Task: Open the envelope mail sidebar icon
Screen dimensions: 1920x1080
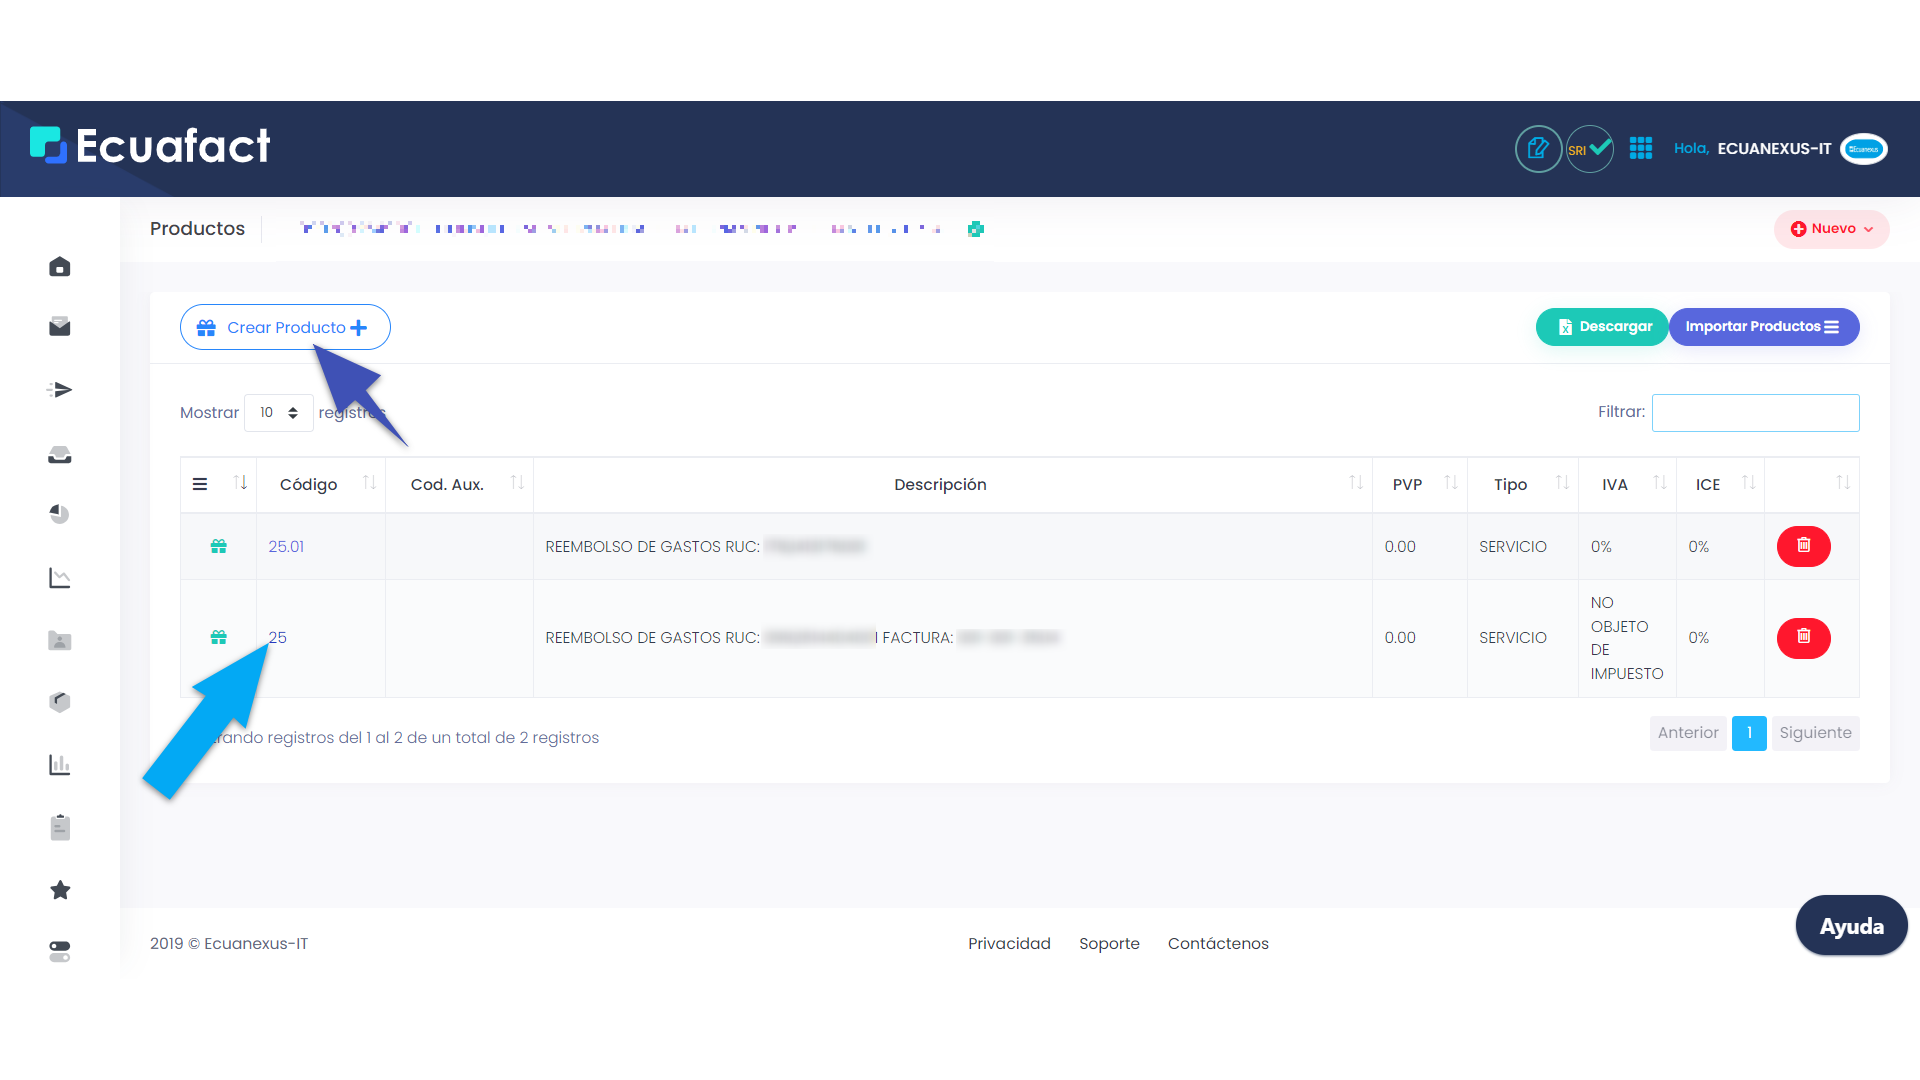Action: coord(60,327)
